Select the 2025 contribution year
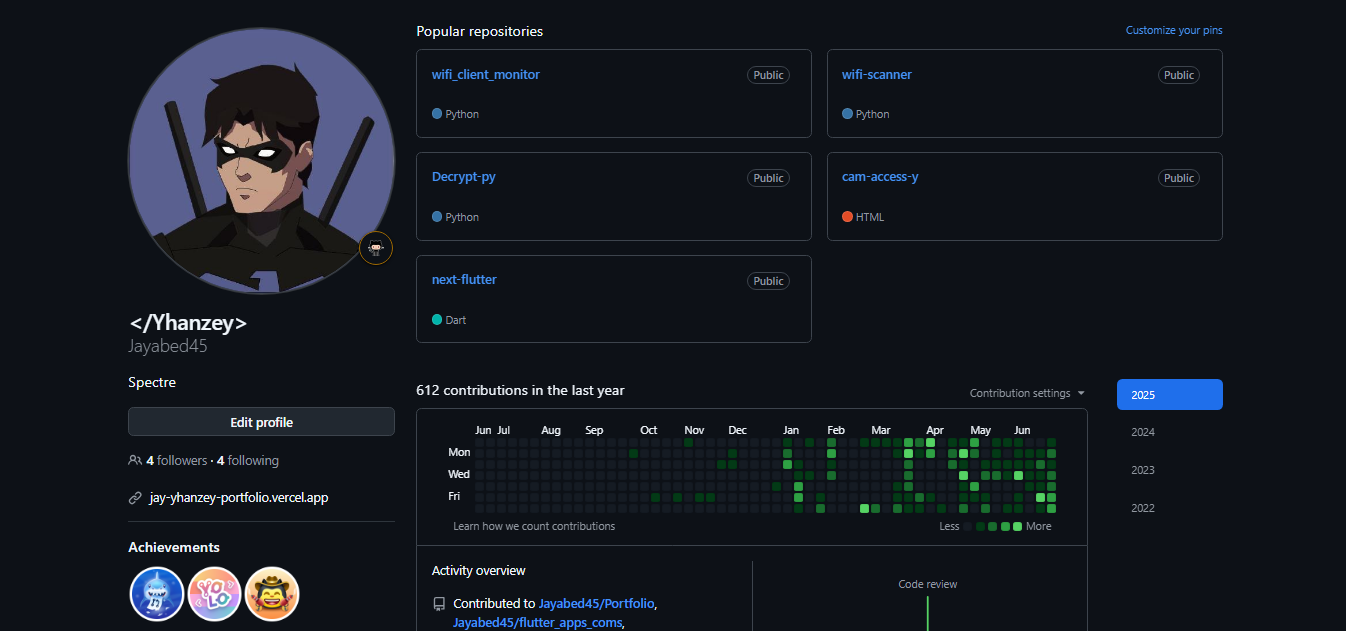 tap(1169, 395)
